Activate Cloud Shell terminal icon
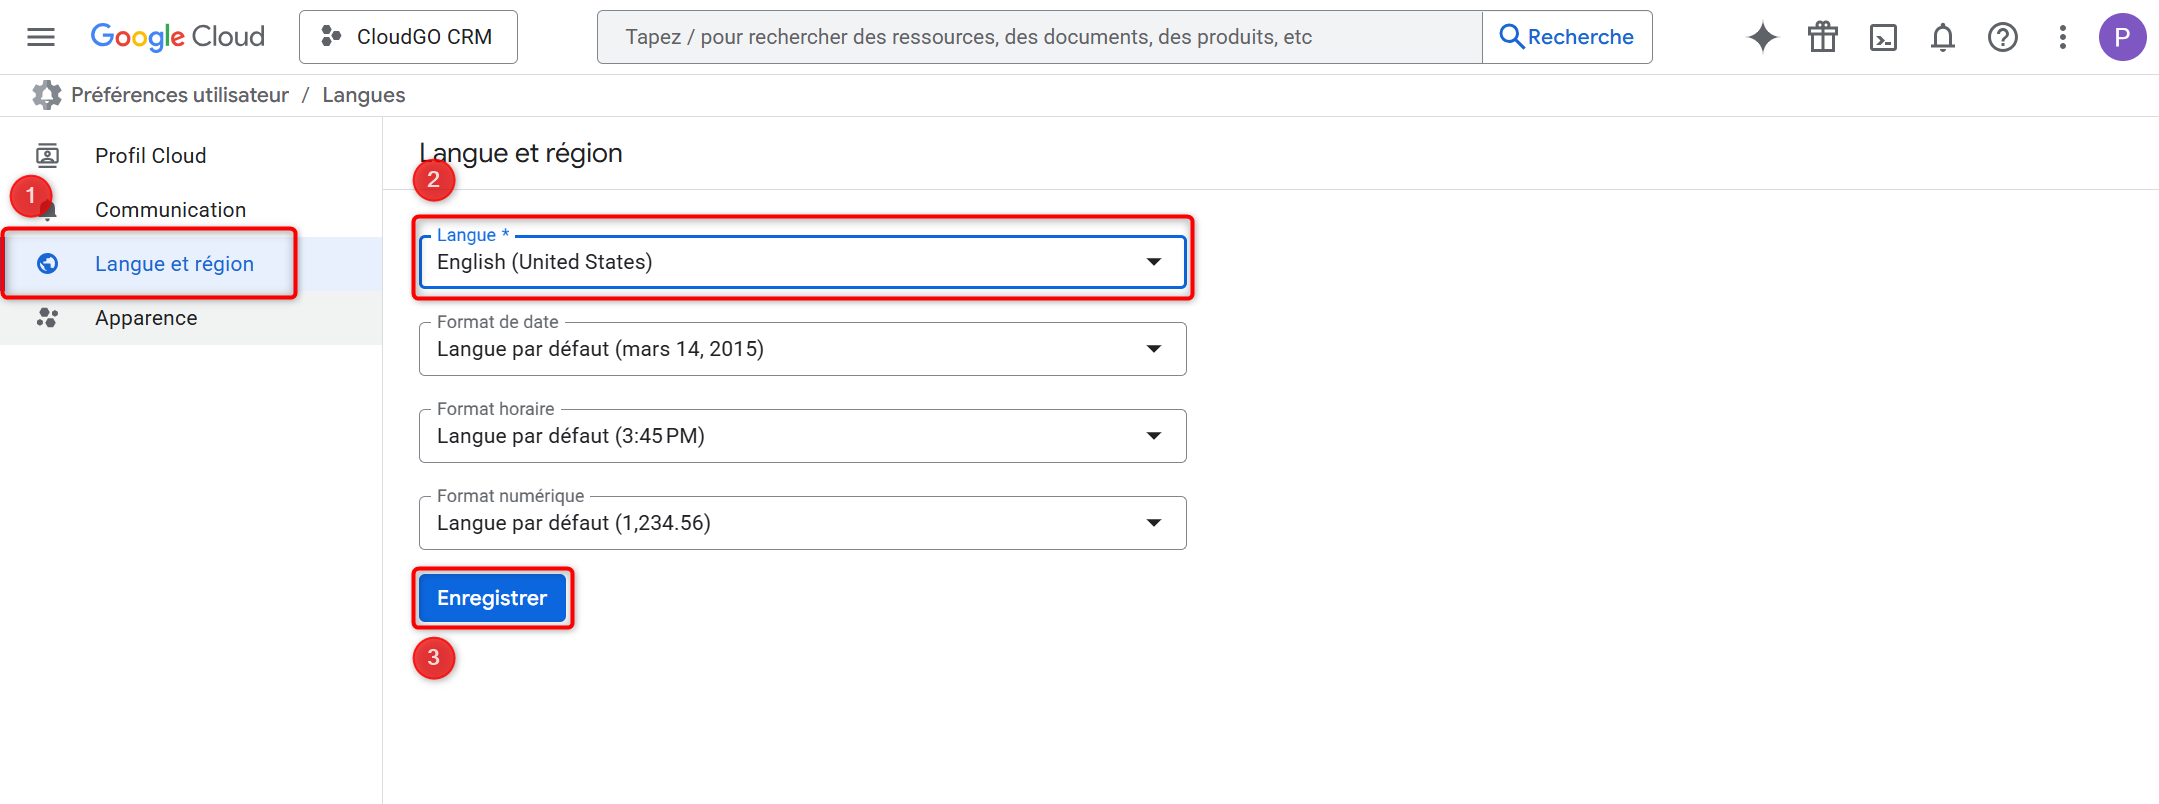 [1883, 37]
